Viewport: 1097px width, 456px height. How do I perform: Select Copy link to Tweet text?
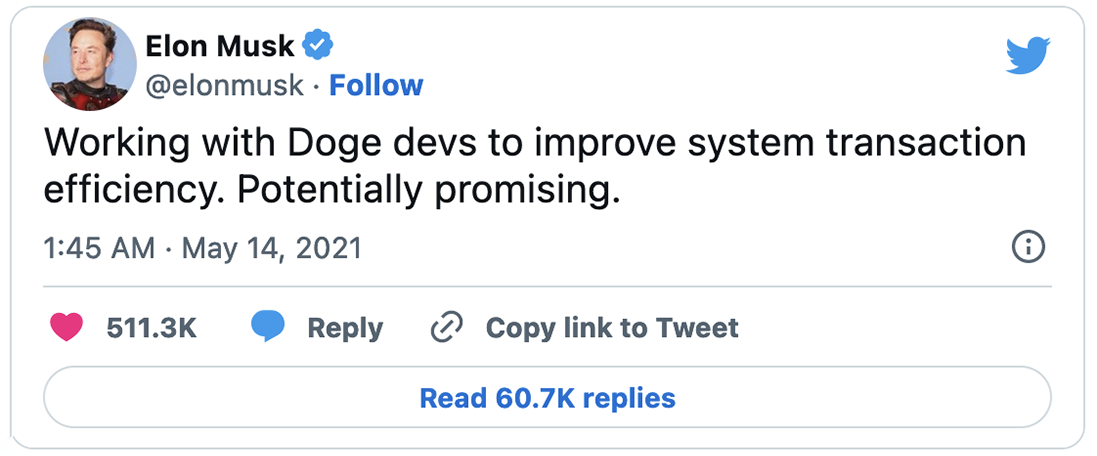point(612,328)
